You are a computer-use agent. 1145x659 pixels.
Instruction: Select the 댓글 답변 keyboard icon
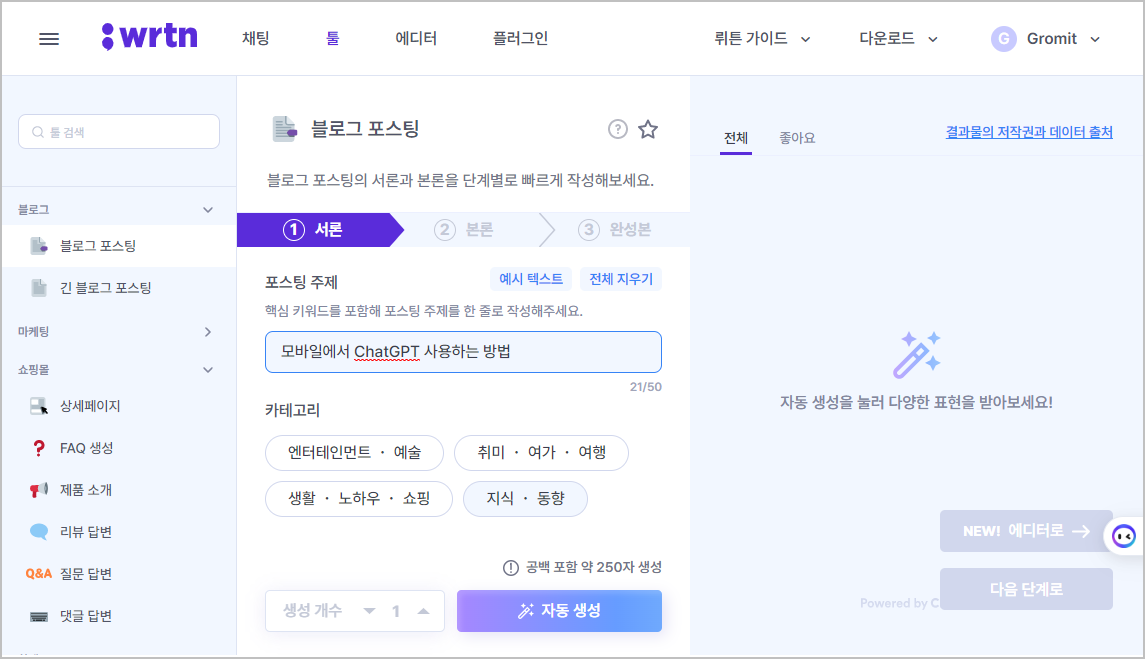tap(39, 617)
